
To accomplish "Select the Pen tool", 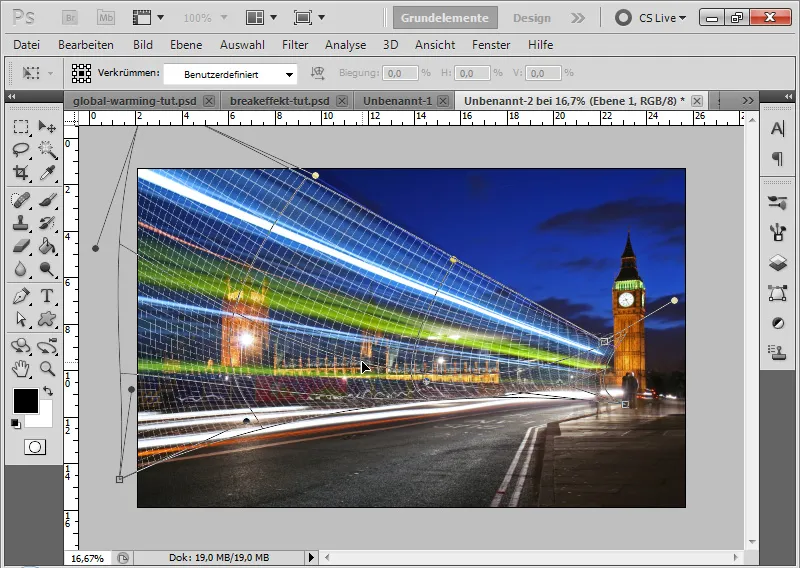I will coord(20,295).
